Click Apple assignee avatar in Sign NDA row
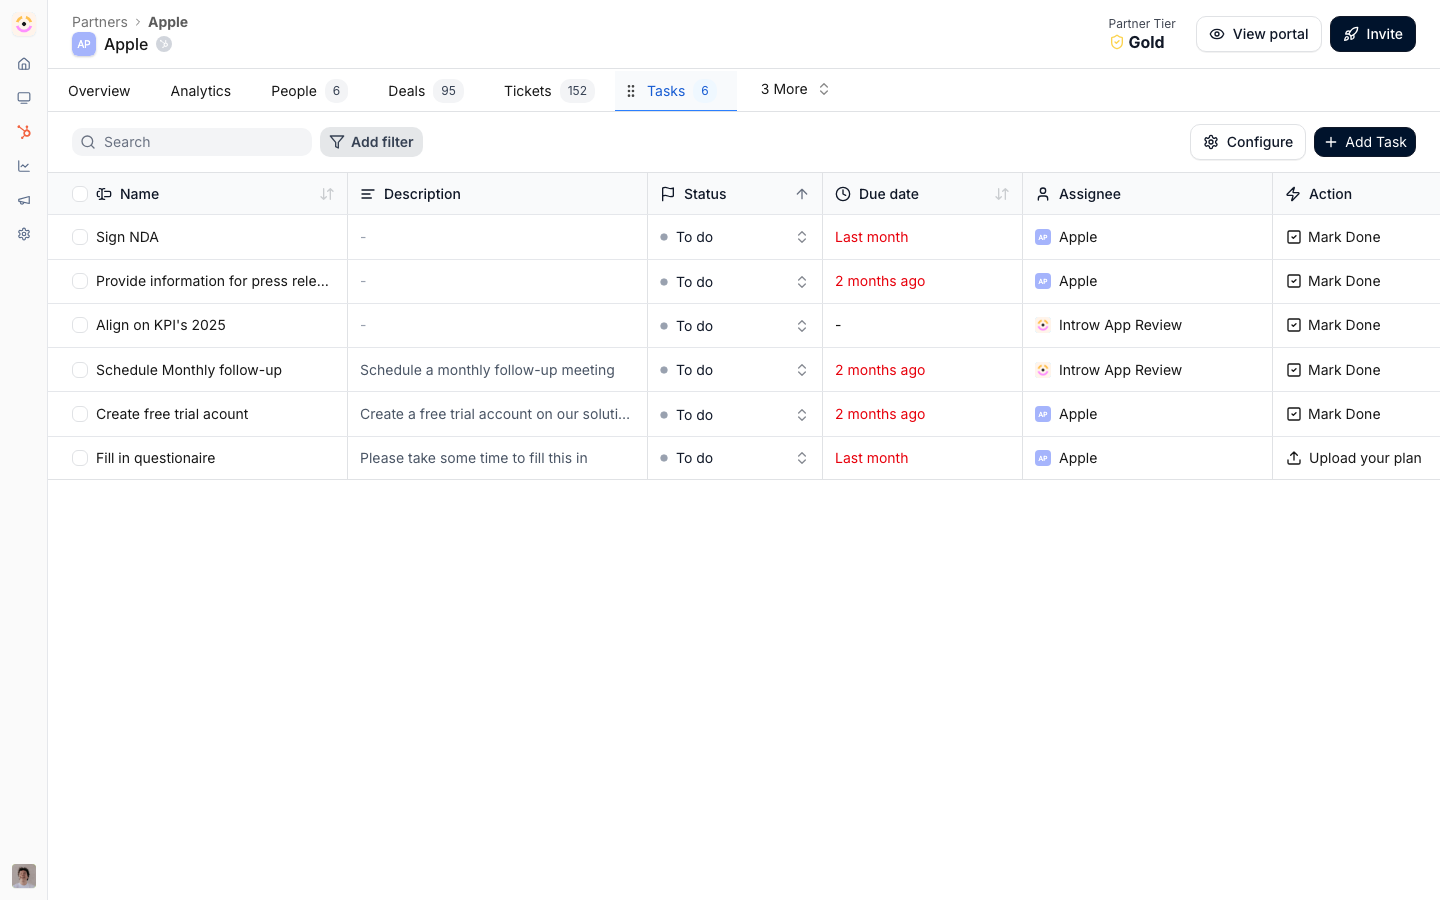 click(1043, 237)
